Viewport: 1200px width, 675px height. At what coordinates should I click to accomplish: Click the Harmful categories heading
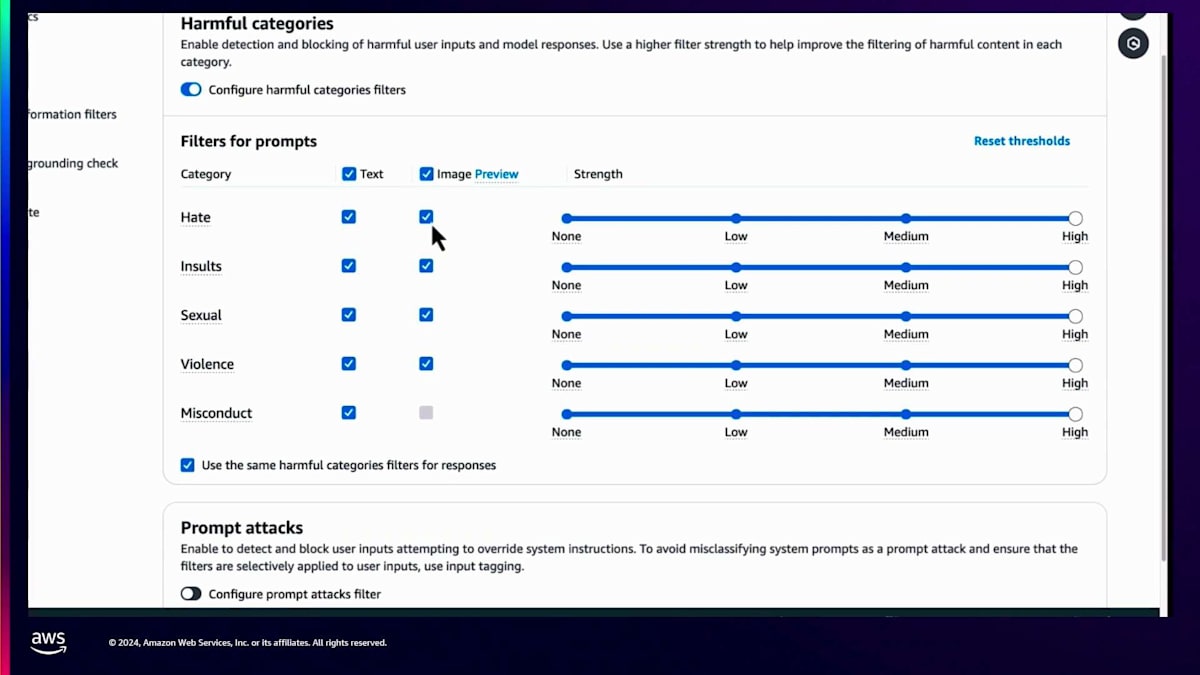257,24
